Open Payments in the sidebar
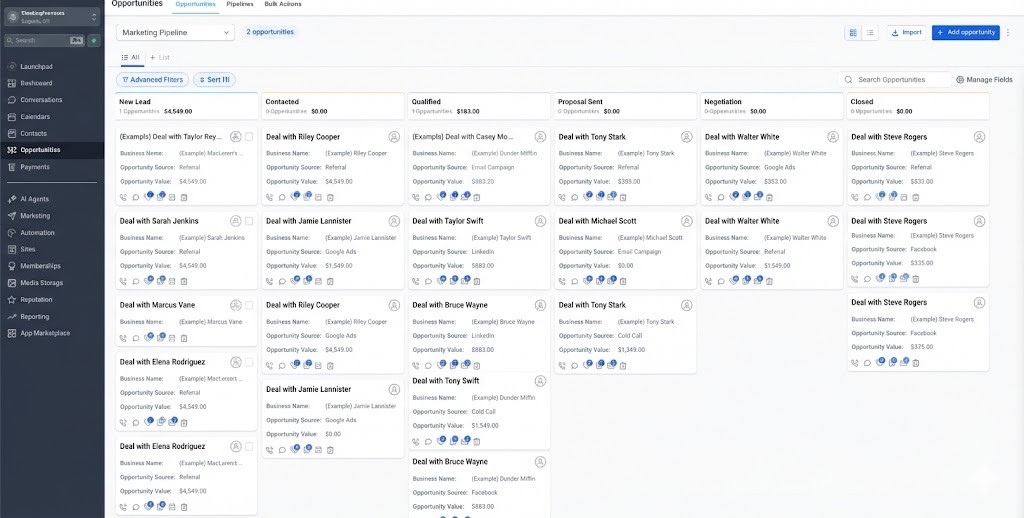 coord(34,167)
